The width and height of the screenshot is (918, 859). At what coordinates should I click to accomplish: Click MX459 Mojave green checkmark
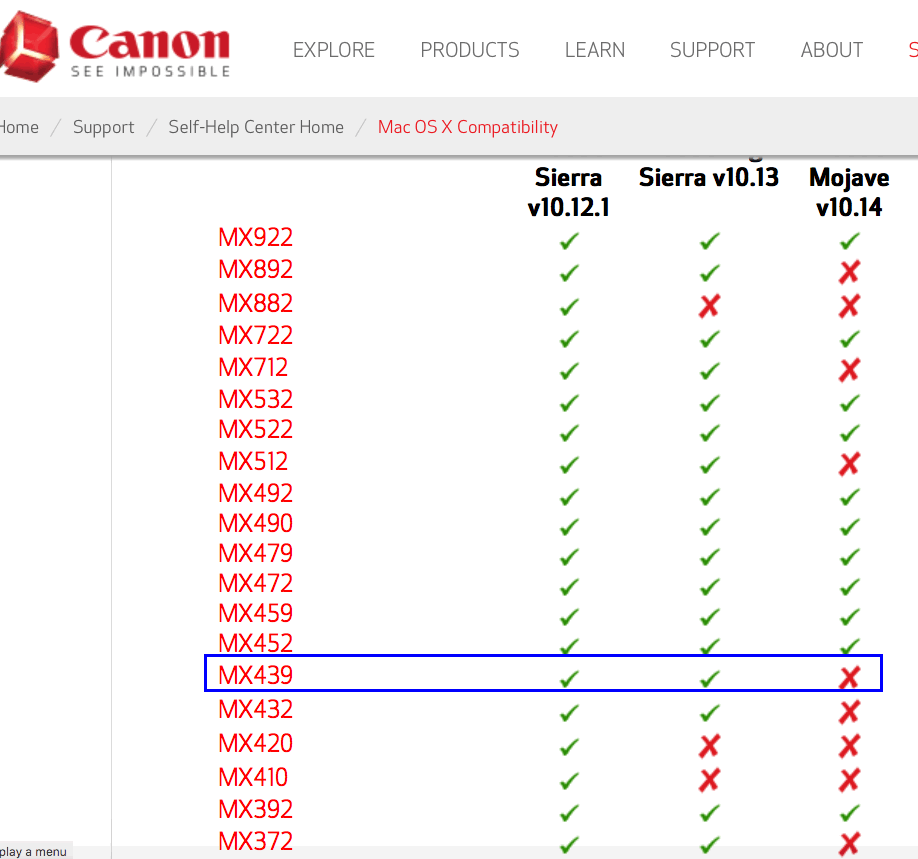[850, 617]
